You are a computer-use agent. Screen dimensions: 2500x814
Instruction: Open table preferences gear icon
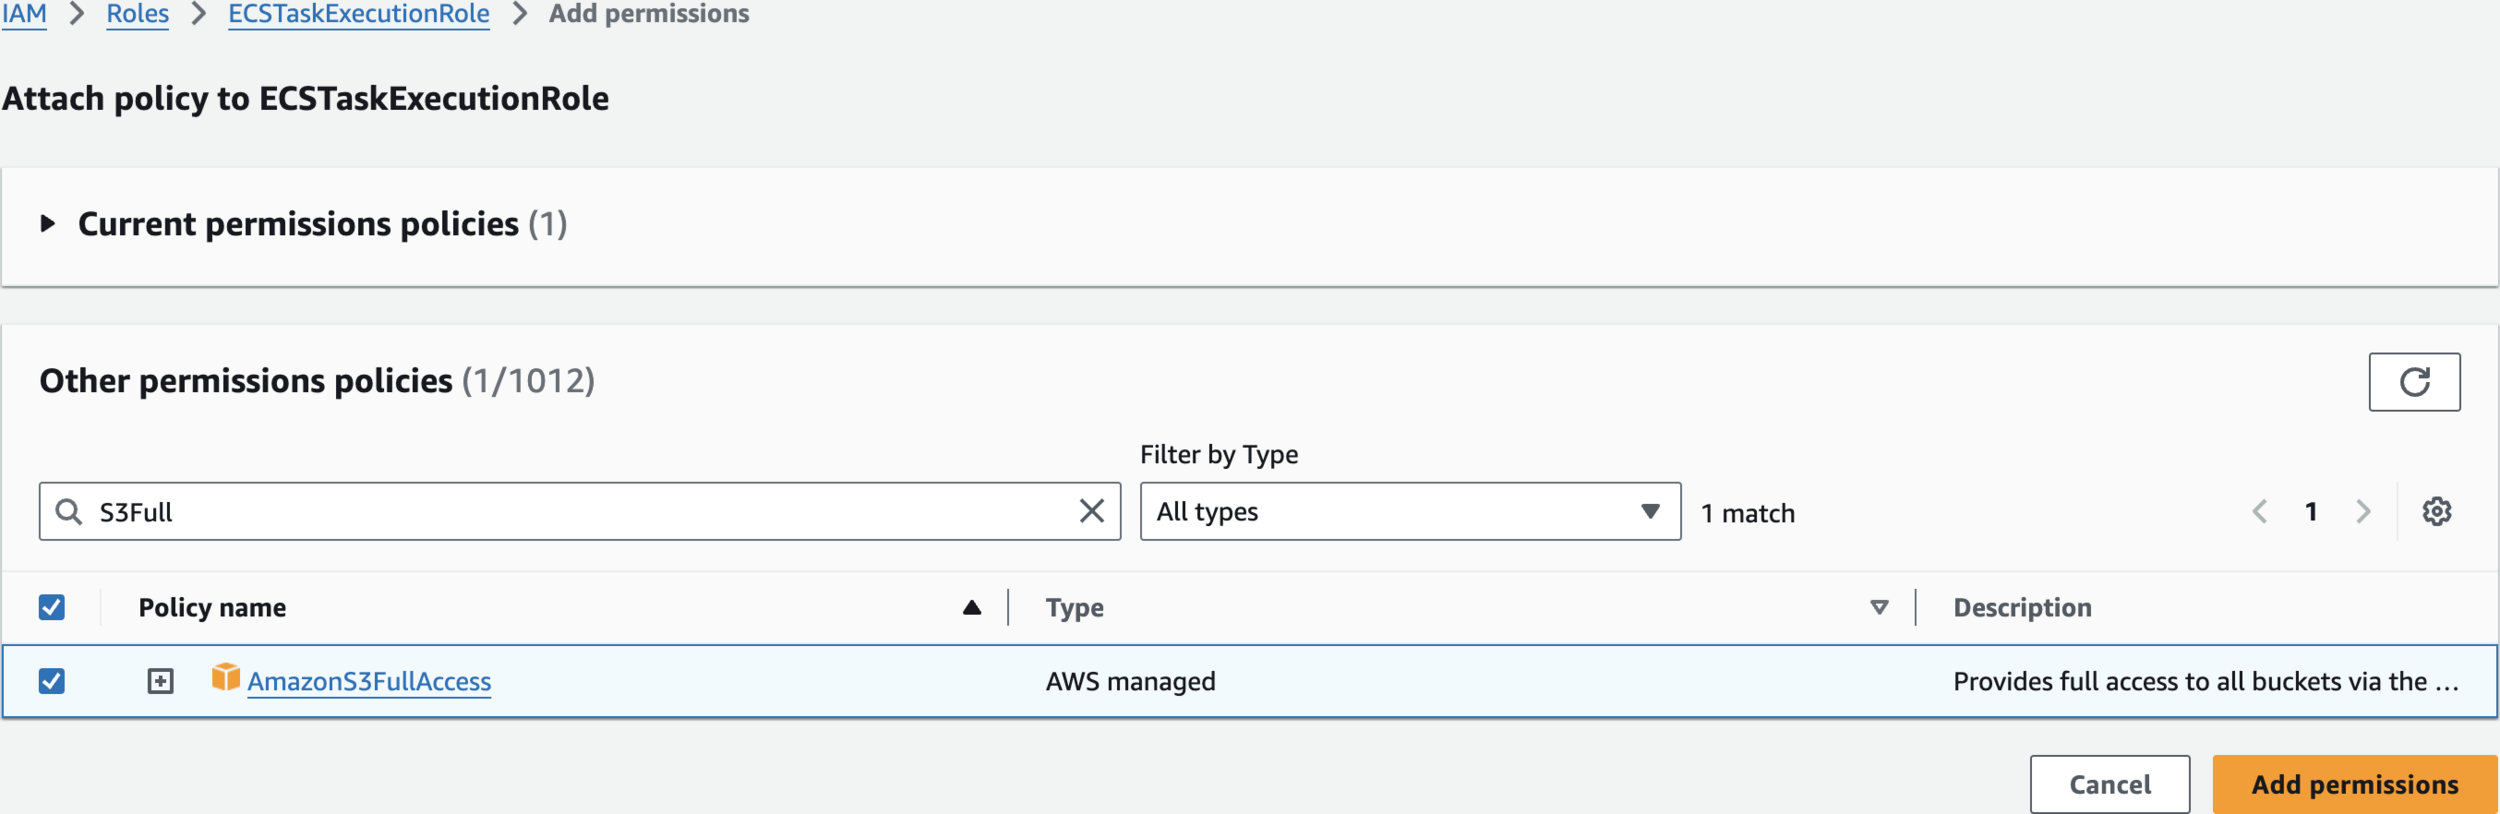2436,512
